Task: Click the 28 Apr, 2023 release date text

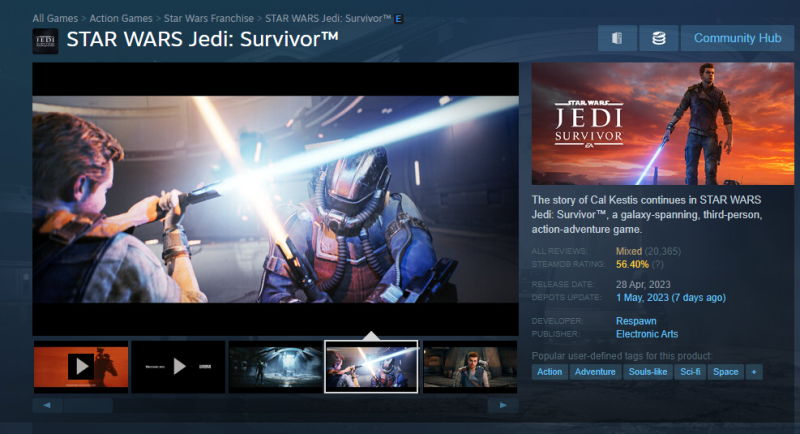Action: [x=643, y=285]
